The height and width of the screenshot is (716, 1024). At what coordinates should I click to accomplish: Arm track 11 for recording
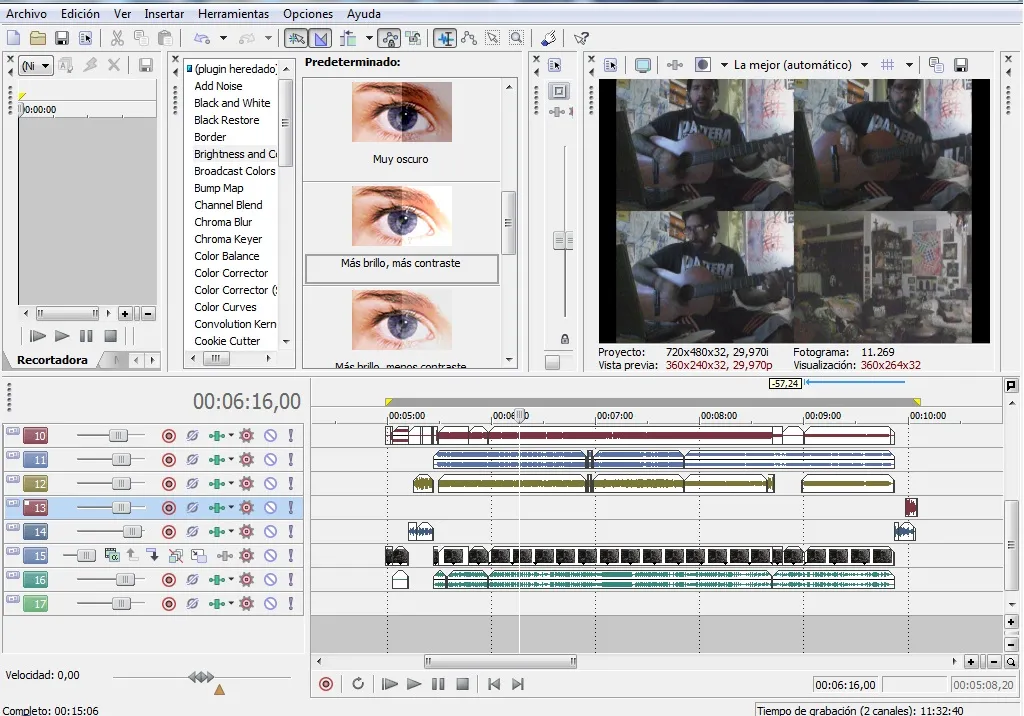tap(169, 460)
